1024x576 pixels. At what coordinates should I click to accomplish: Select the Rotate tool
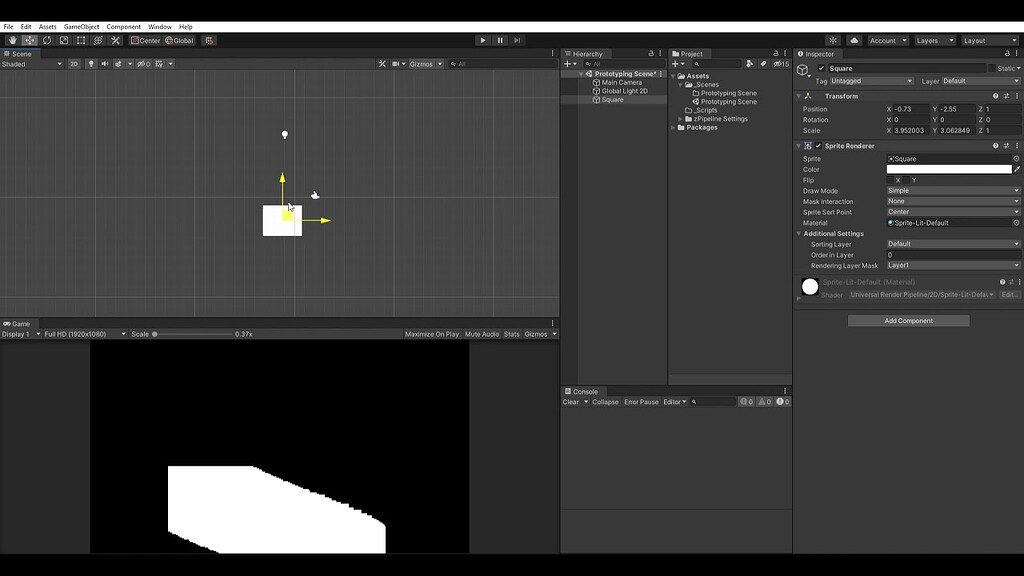(46, 40)
